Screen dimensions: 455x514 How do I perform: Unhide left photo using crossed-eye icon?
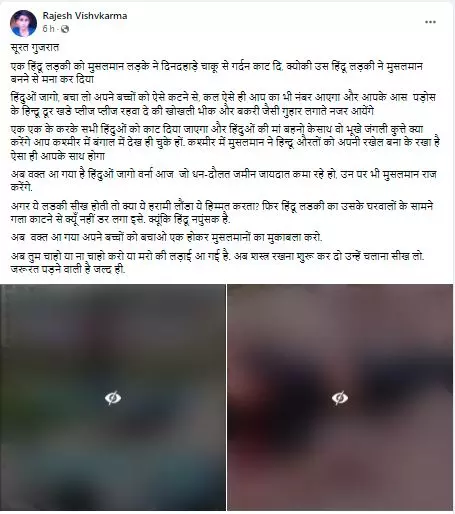point(113,398)
